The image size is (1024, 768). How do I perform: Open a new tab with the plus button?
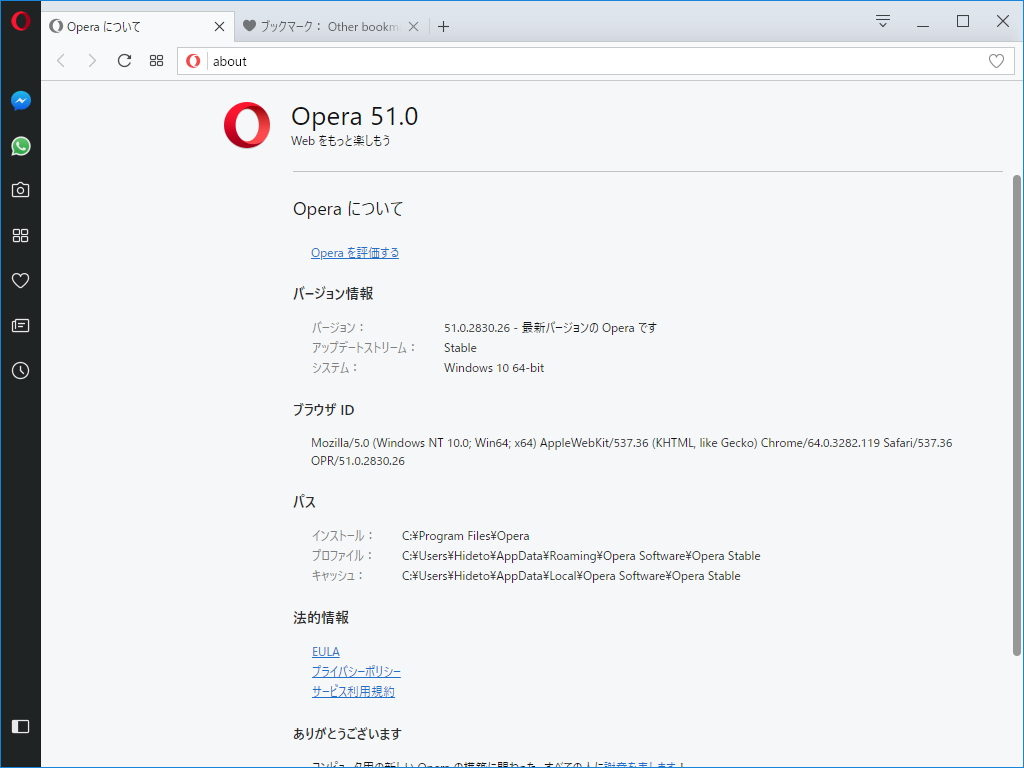443,27
